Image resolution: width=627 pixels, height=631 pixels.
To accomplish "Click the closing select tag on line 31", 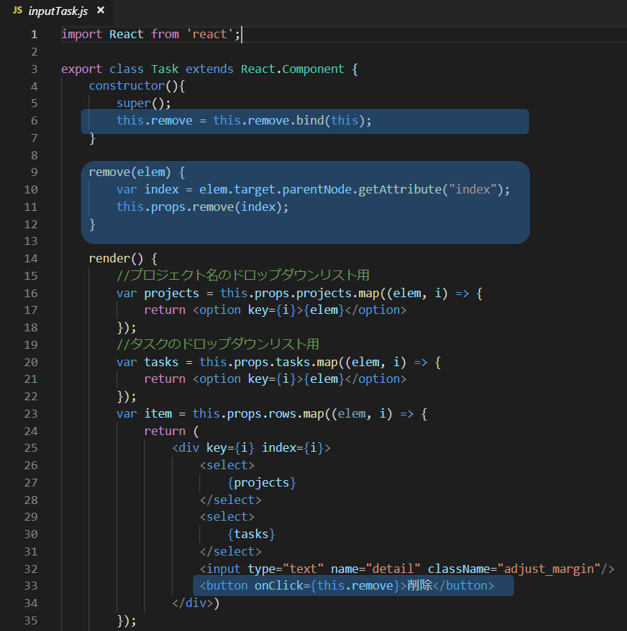I will coord(231,551).
